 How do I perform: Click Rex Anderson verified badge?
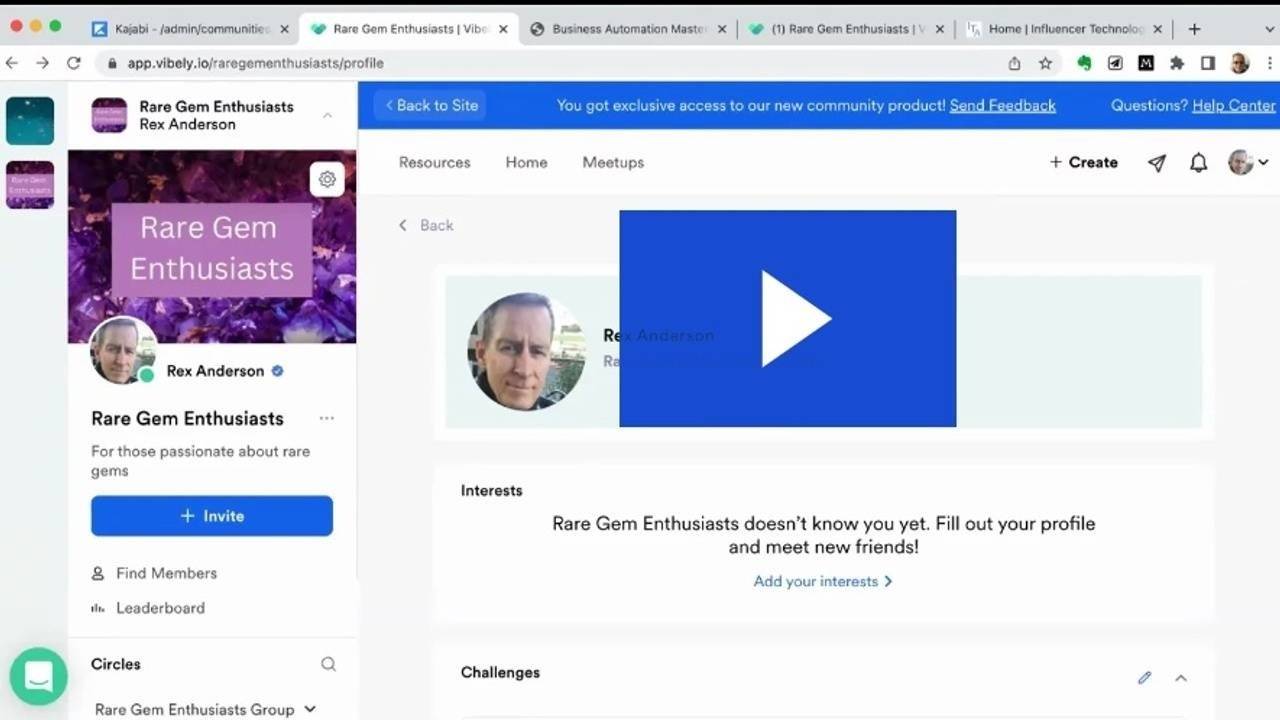pos(277,371)
